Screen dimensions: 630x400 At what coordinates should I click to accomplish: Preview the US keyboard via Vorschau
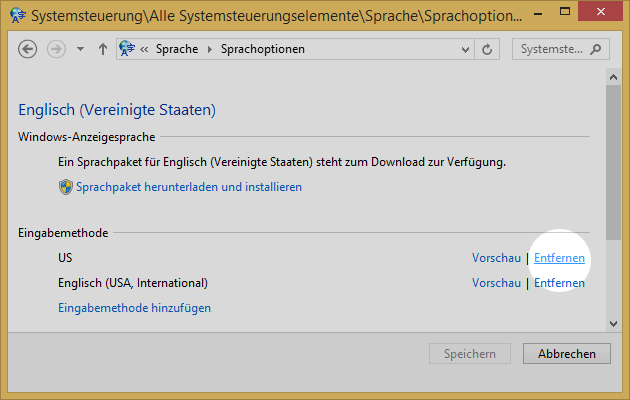point(496,258)
